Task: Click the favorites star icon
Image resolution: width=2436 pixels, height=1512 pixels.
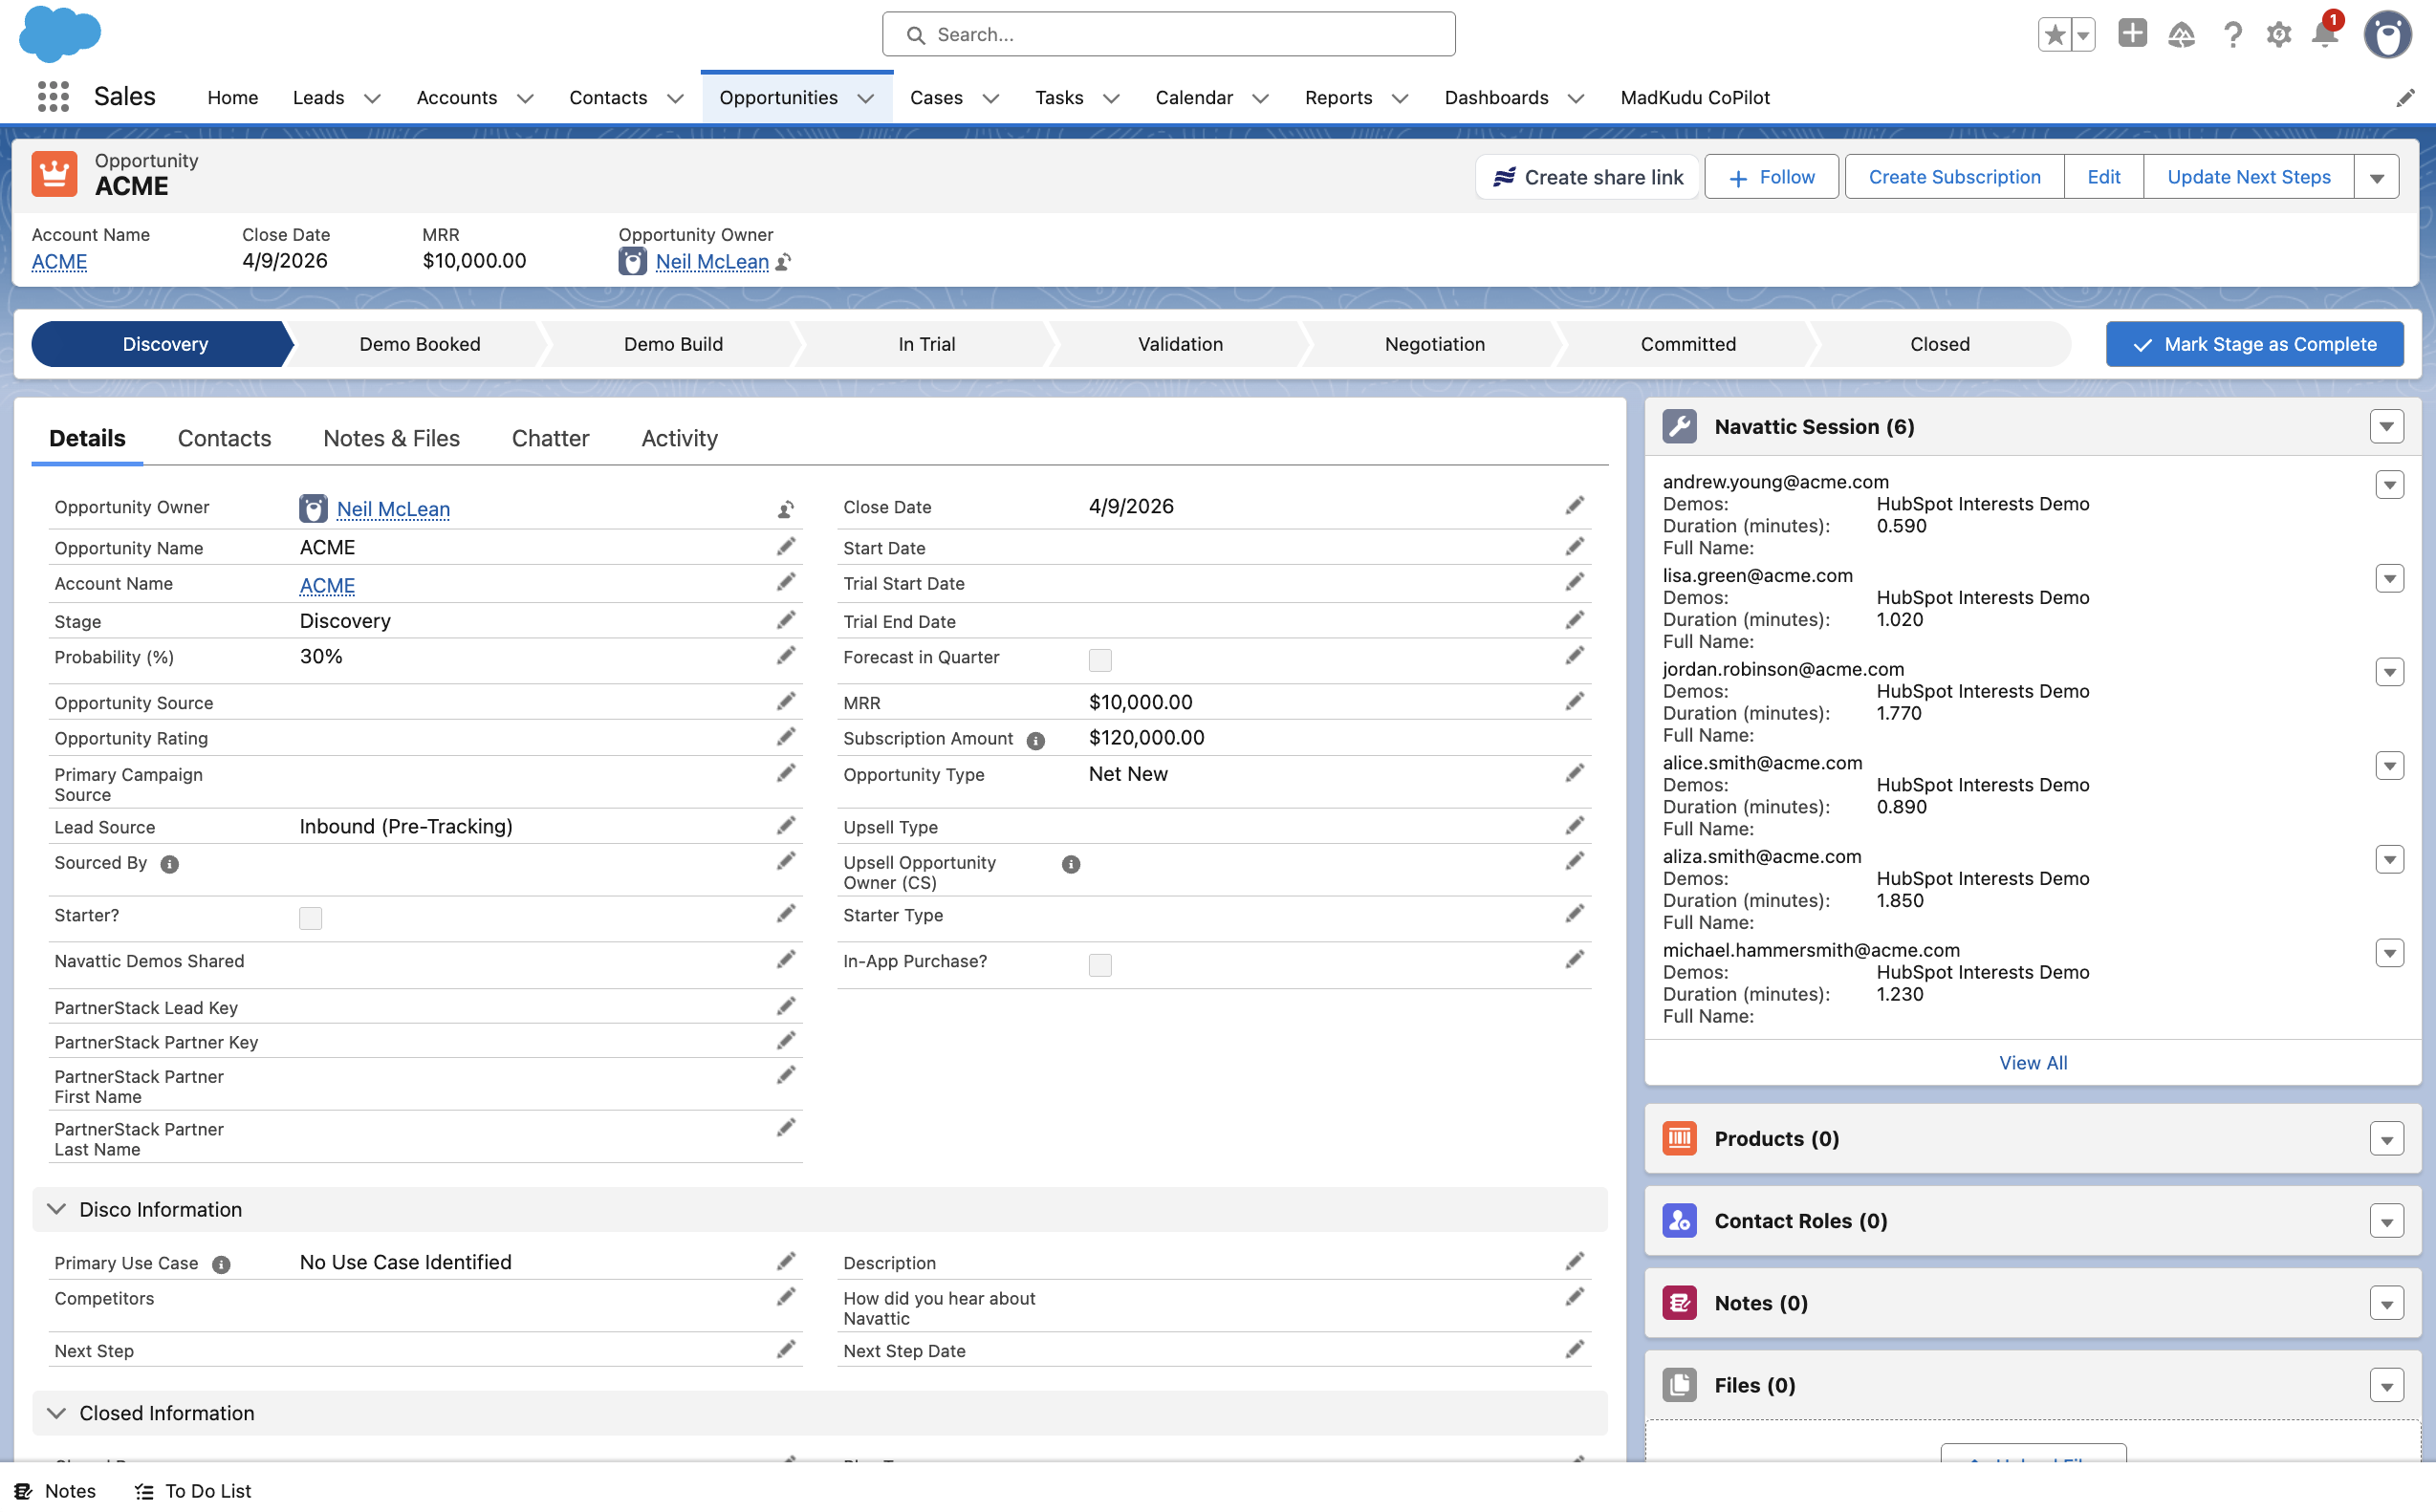Action: point(2054,34)
